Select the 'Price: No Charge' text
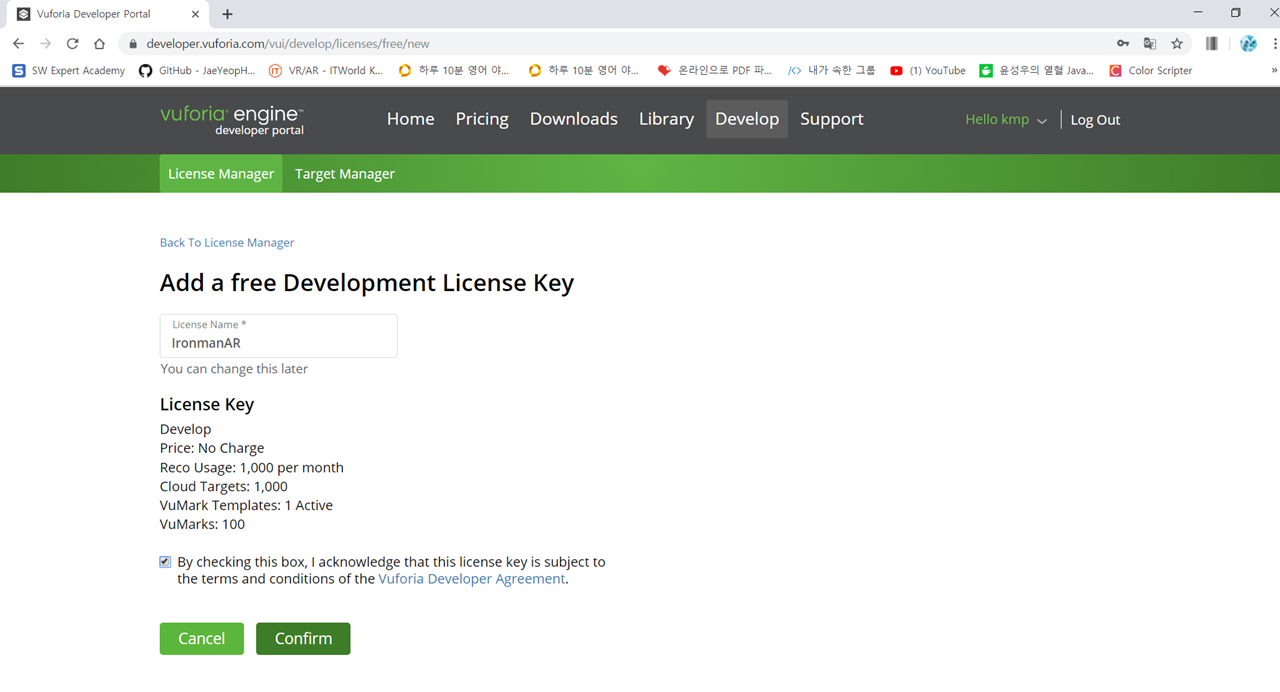 tap(212, 449)
